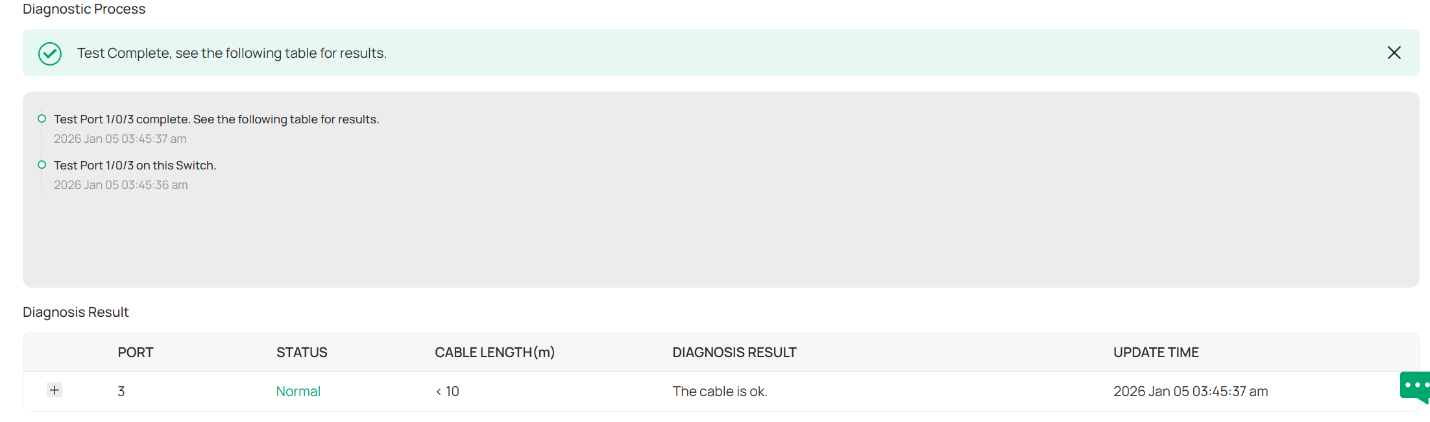Viewport: 1430px width, 422px height.
Task: Click the update time value in the table
Action: pyautogui.click(x=1190, y=392)
